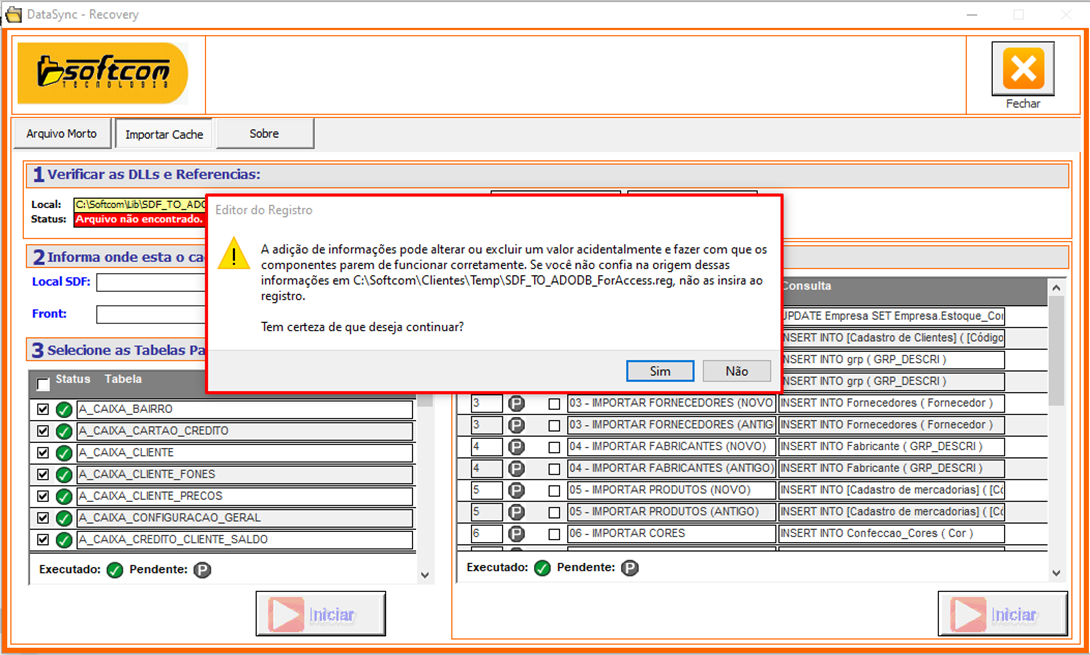Uncheck the A_CAIXA_CONFIGURACAO_GERAL checkbox
The width and height of the screenshot is (1090, 655).
pos(43,518)
